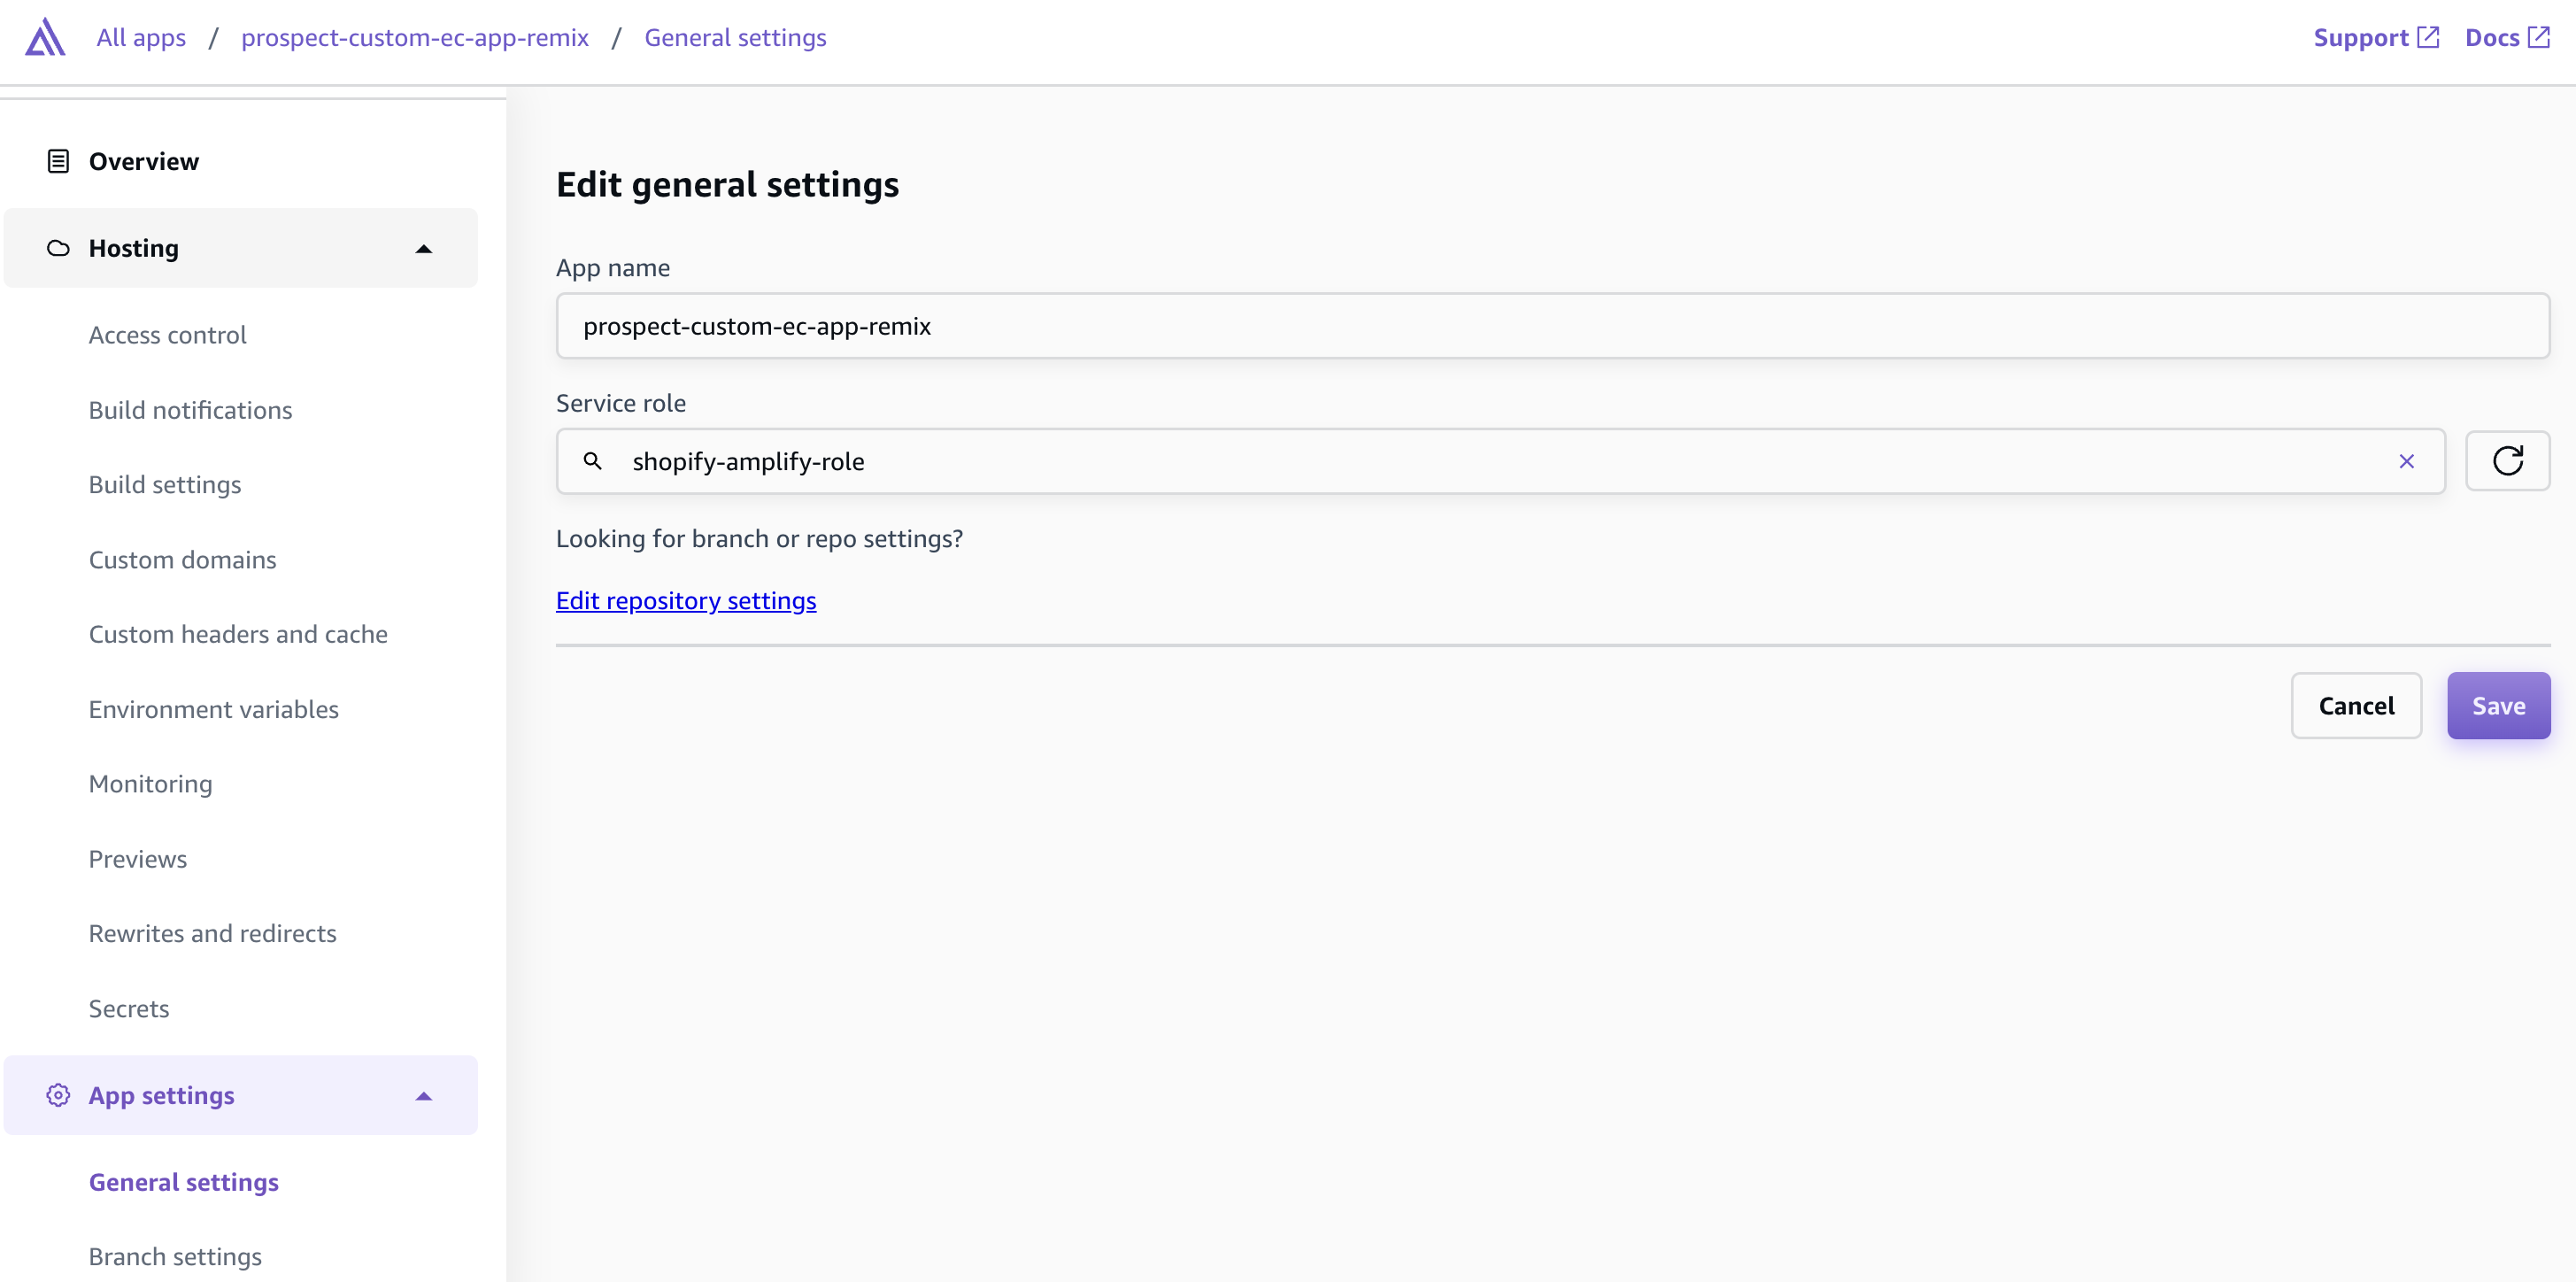This screenshot has width=2576, height=1282.
Task: Focus the Service role search field
Action: click(1500, 461)
